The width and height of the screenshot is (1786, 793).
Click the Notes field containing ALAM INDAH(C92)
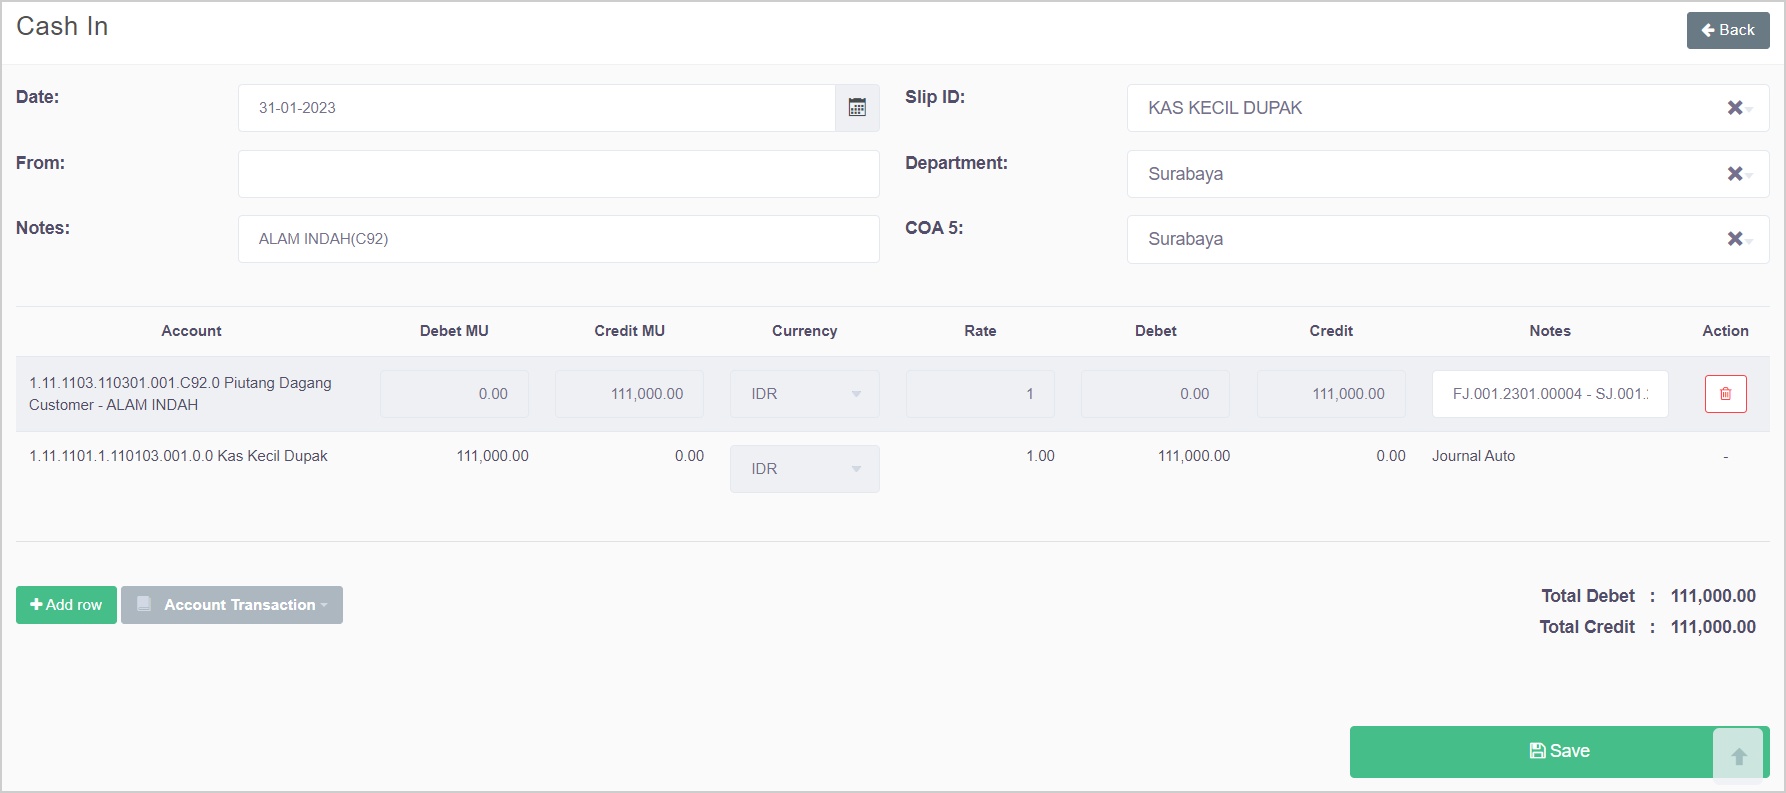pyautogui.click(x=558, y=239)
